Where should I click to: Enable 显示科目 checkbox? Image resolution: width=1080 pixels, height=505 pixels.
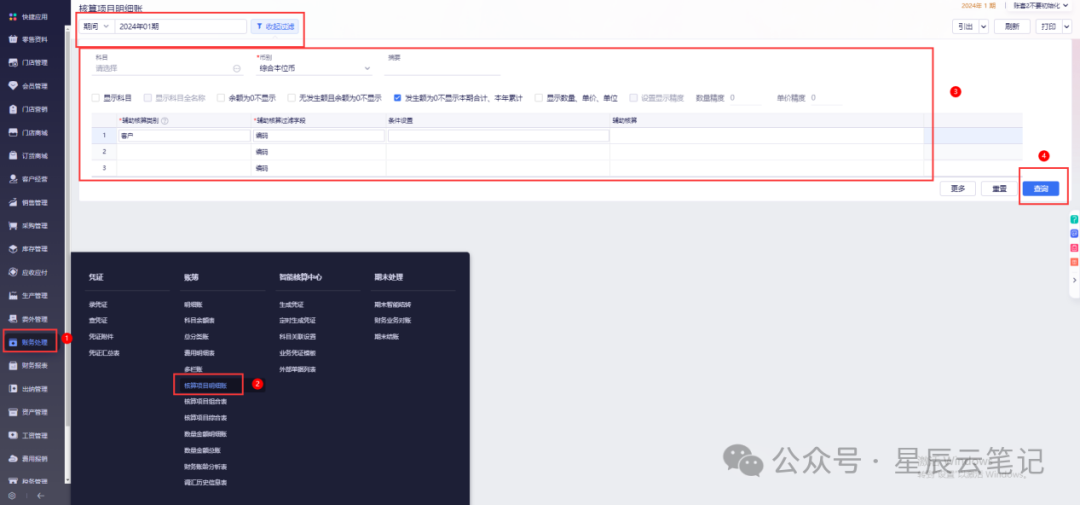[96, 98]
